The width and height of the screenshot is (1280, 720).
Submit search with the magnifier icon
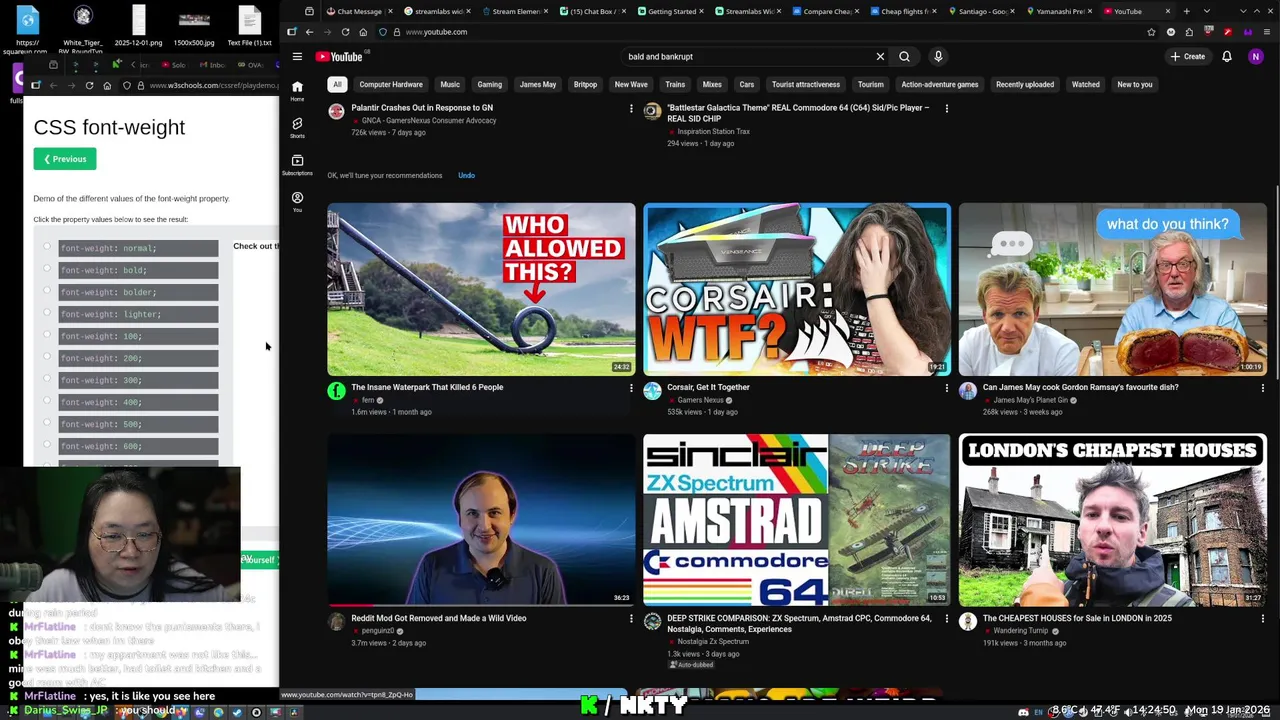tap(904, 56)
